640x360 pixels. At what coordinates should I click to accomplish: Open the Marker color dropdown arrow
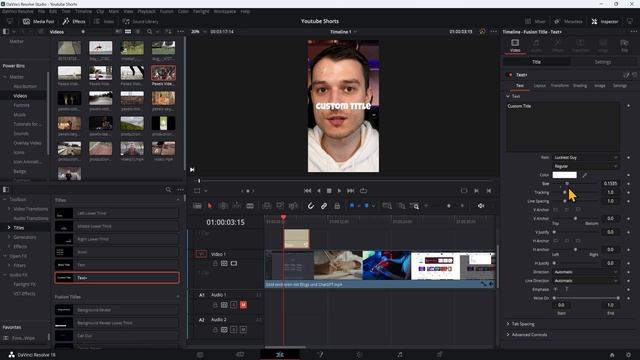click(x=373, y=206)
